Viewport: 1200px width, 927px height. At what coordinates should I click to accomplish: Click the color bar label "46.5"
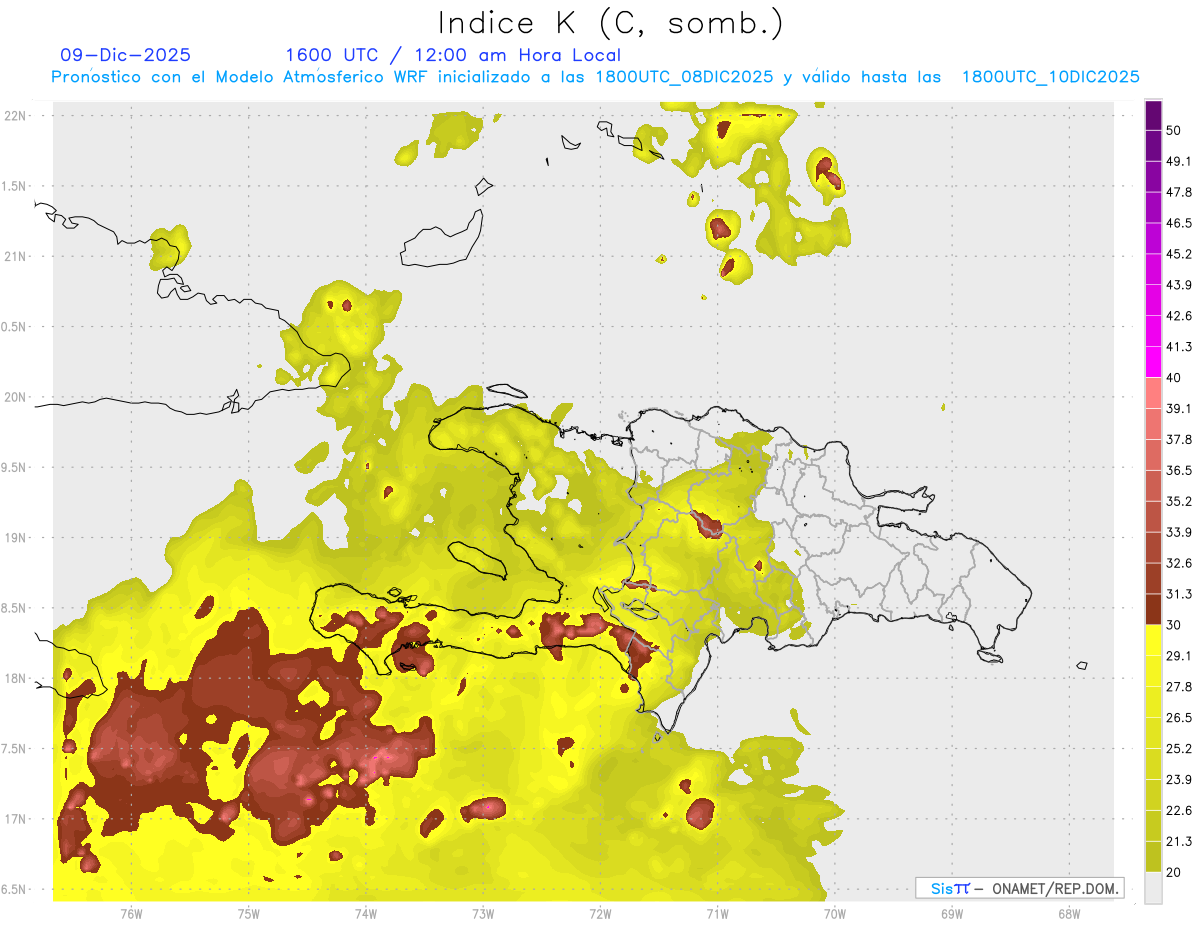[x=1178, y=224]
